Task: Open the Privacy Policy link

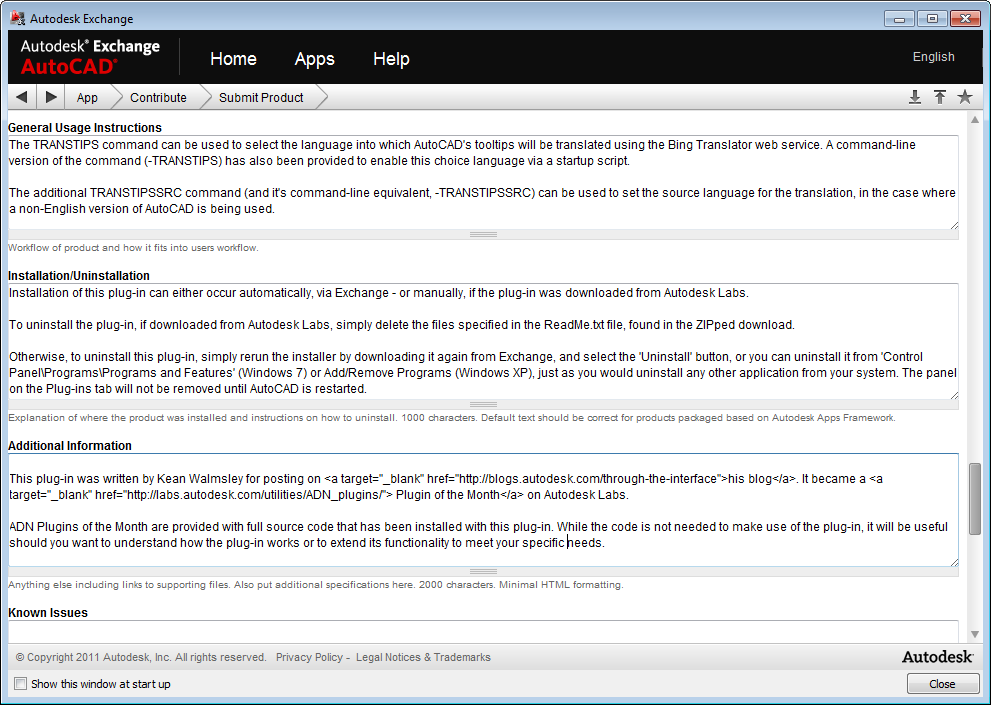Action: pos(308,658)
